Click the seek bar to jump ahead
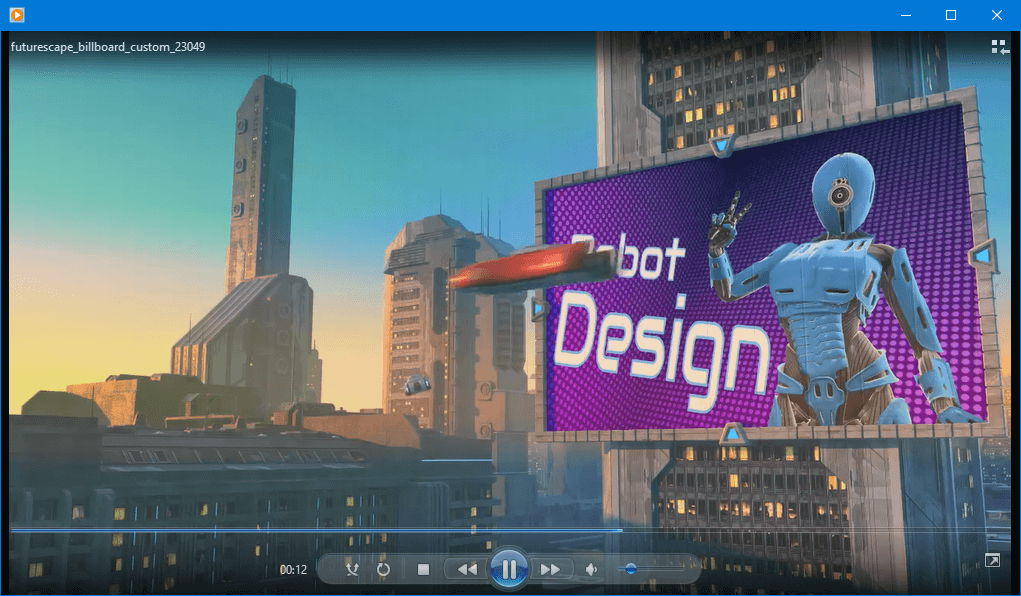 click(x=510, y=530)
